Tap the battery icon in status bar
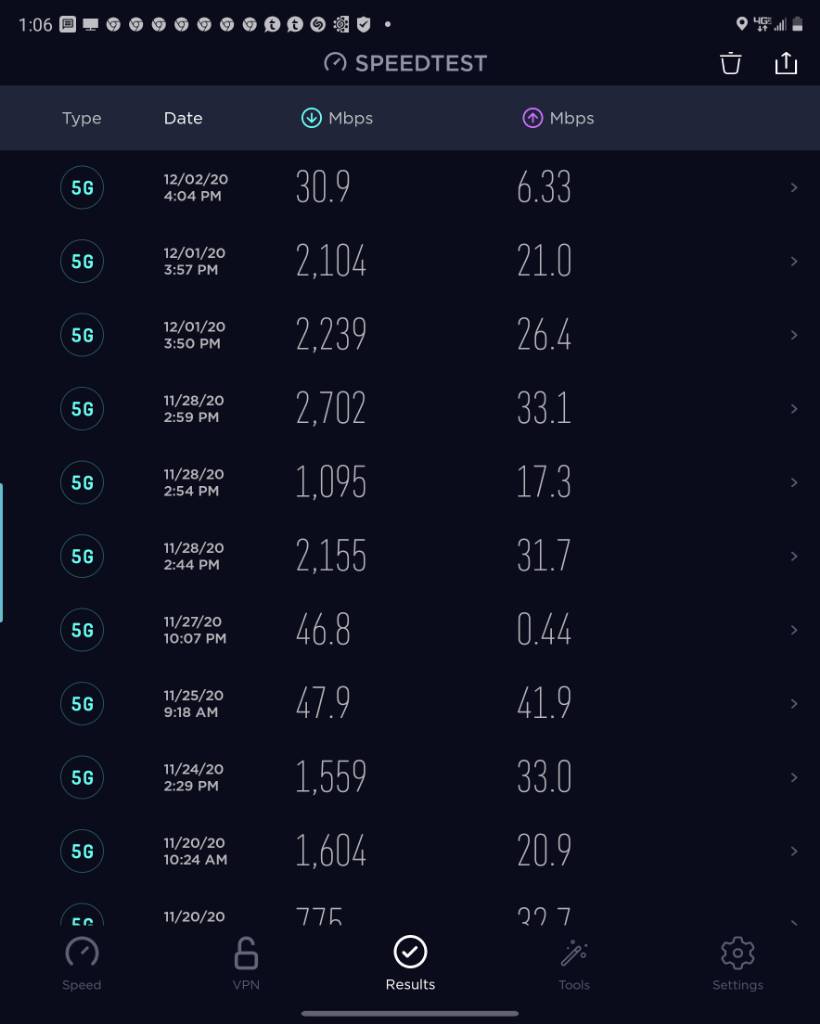820x1024 pixels. click(797, 24)
